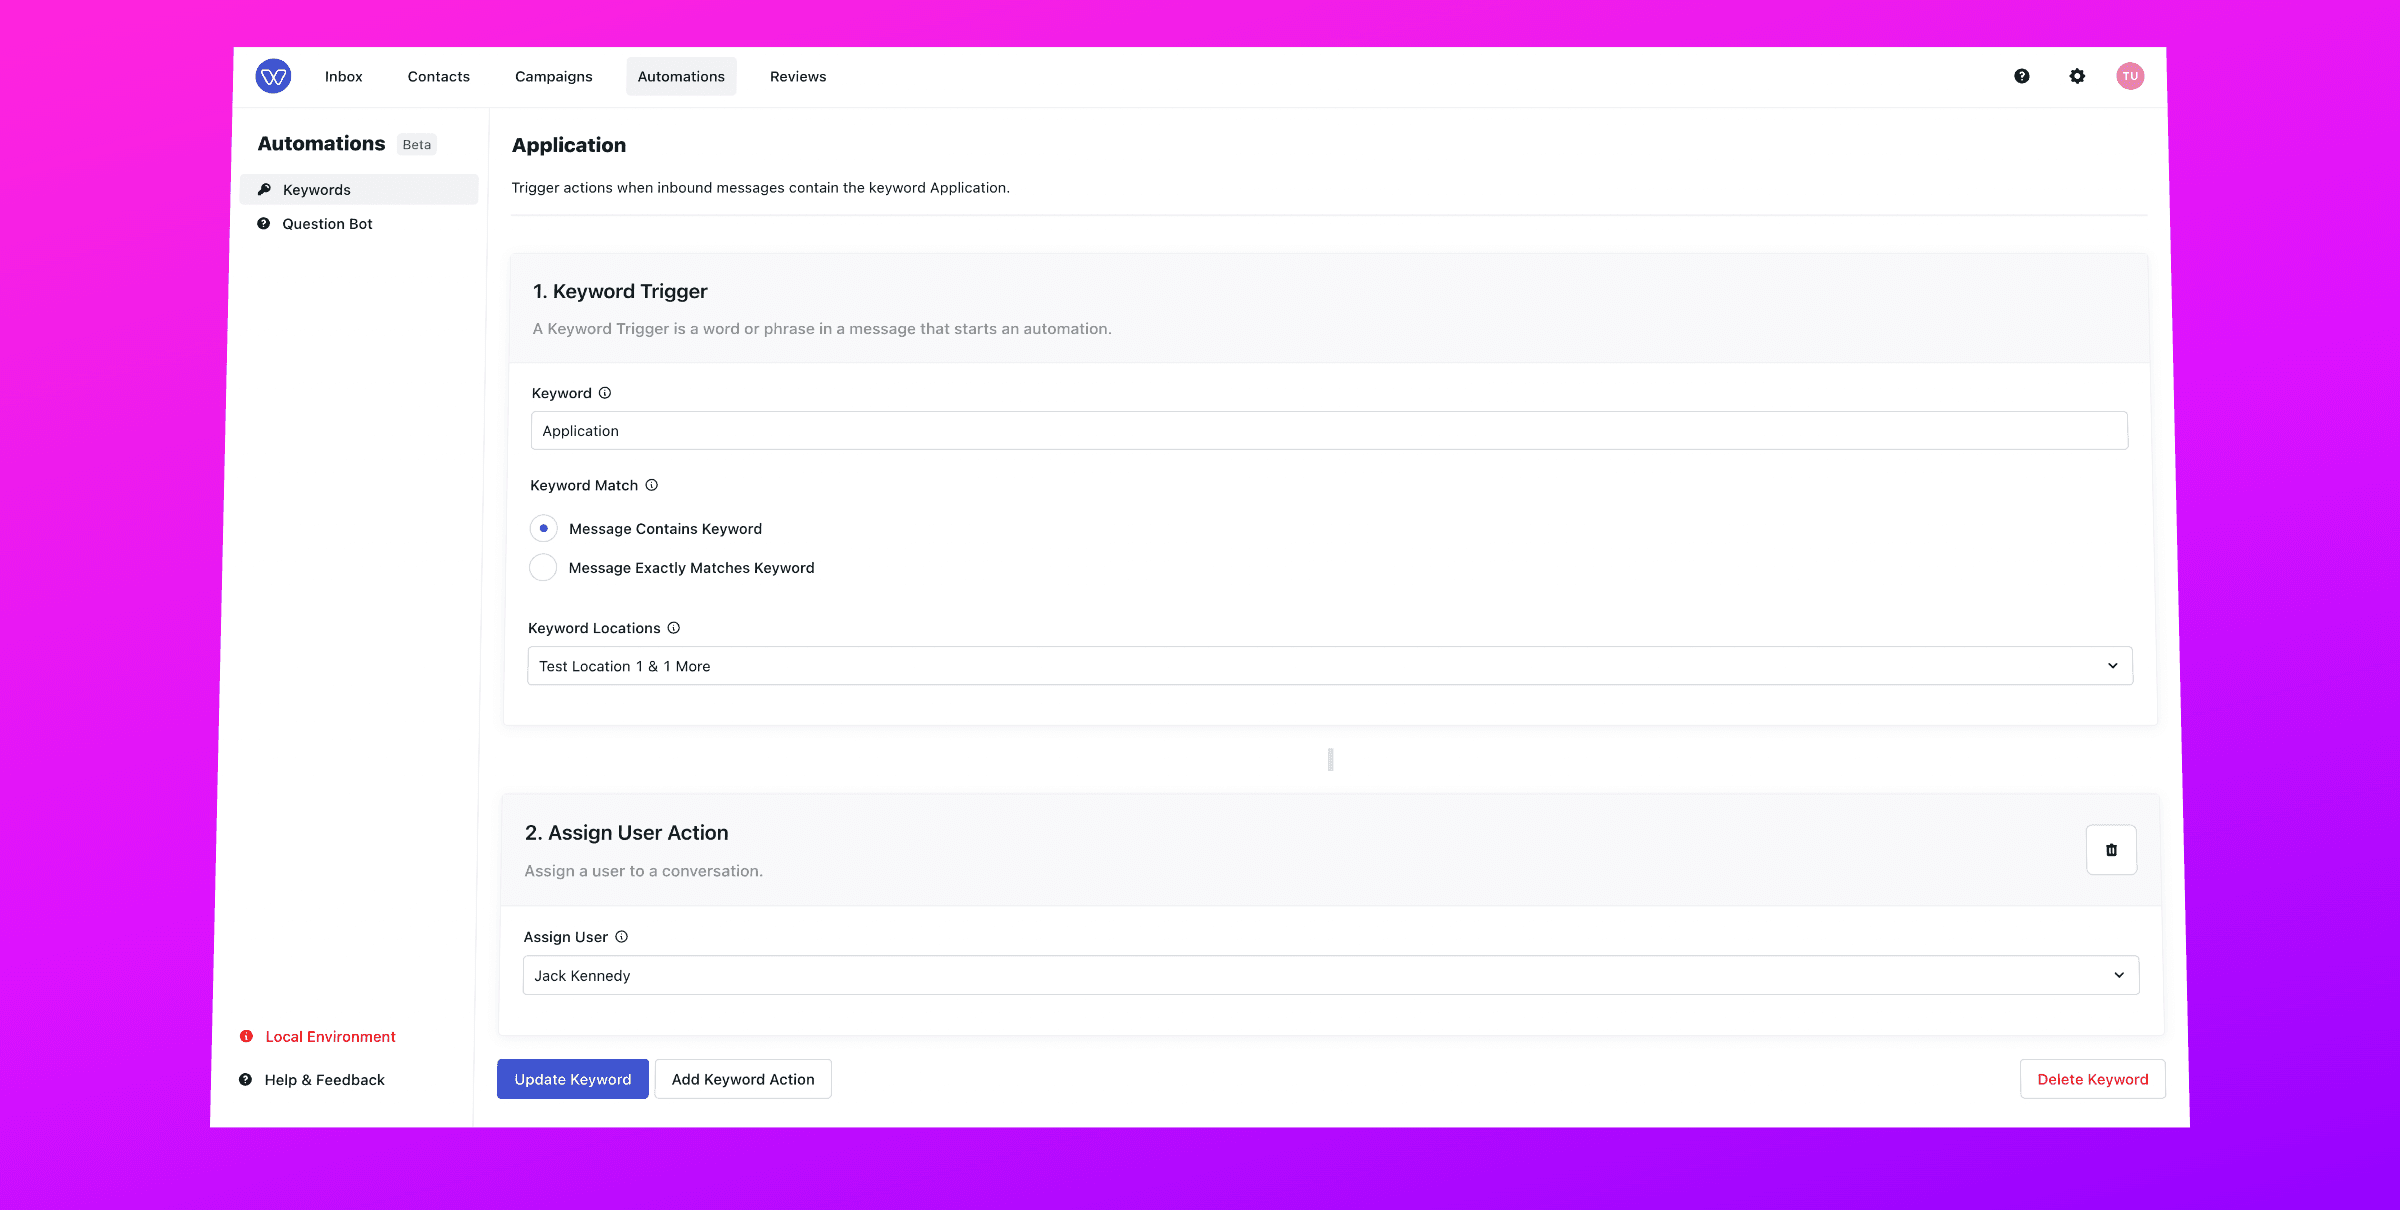This screenshot has width=2400, height=1210.
Task: Open the help question mark icon
Action: (x=2021, y=76)
